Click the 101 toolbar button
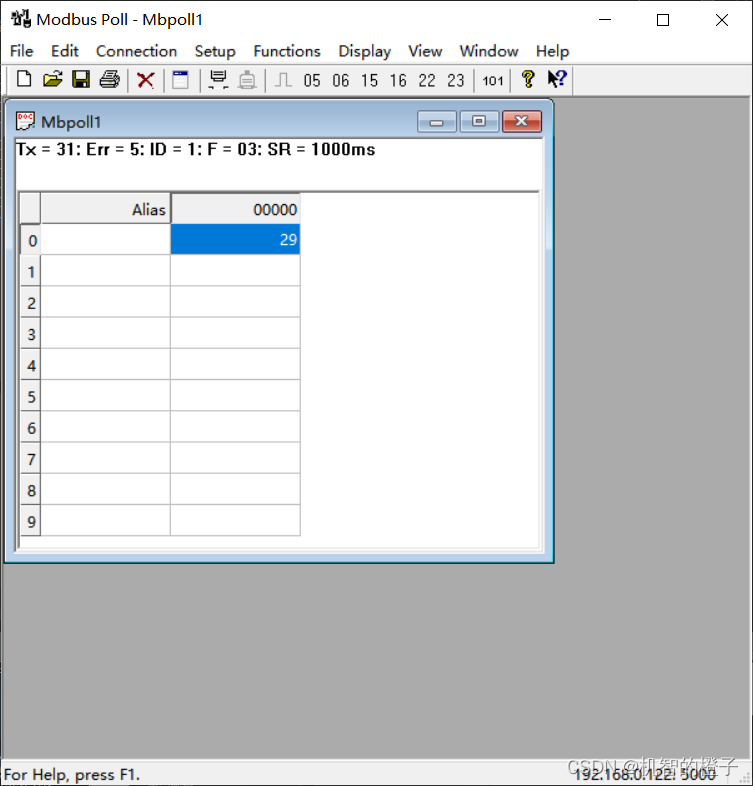The image size is (753, 786). (493, 80)
